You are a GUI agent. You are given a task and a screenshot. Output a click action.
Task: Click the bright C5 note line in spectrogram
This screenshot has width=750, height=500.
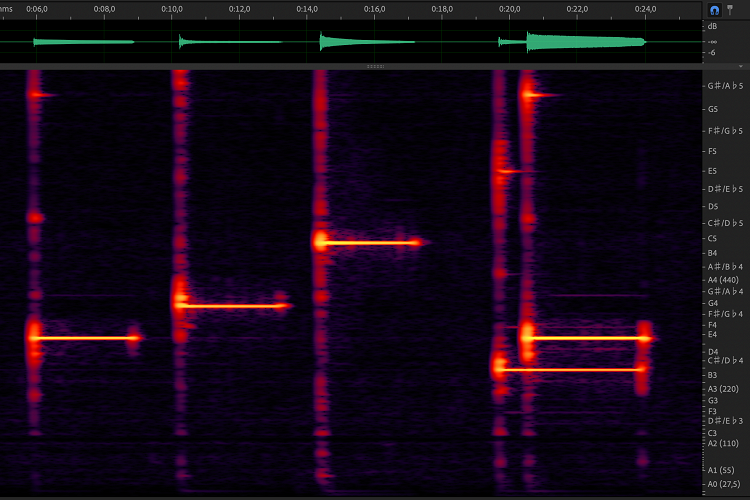370,242
